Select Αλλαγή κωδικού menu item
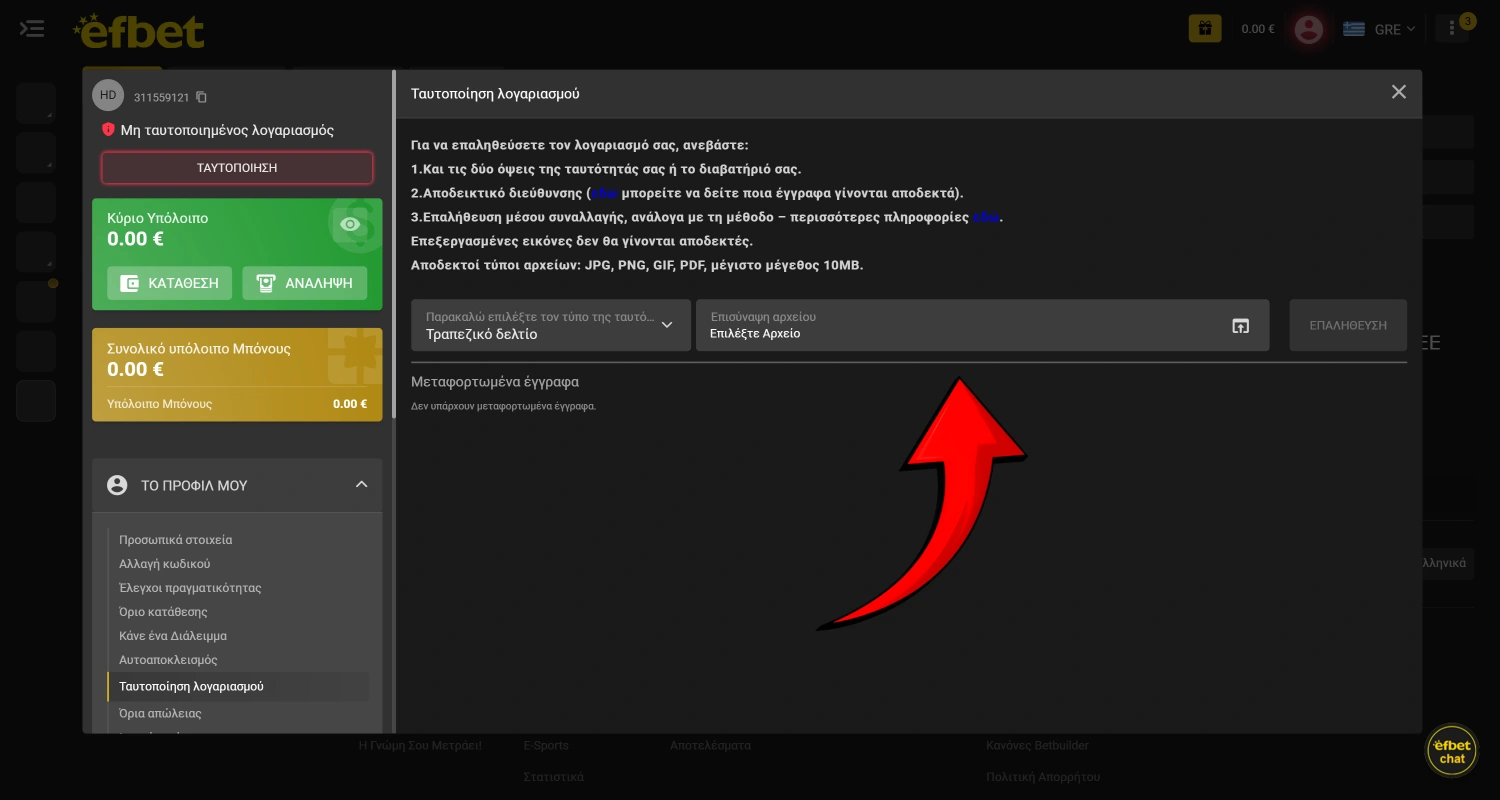1500x800 pixels. pyautogui.click(x=165, y=564)
